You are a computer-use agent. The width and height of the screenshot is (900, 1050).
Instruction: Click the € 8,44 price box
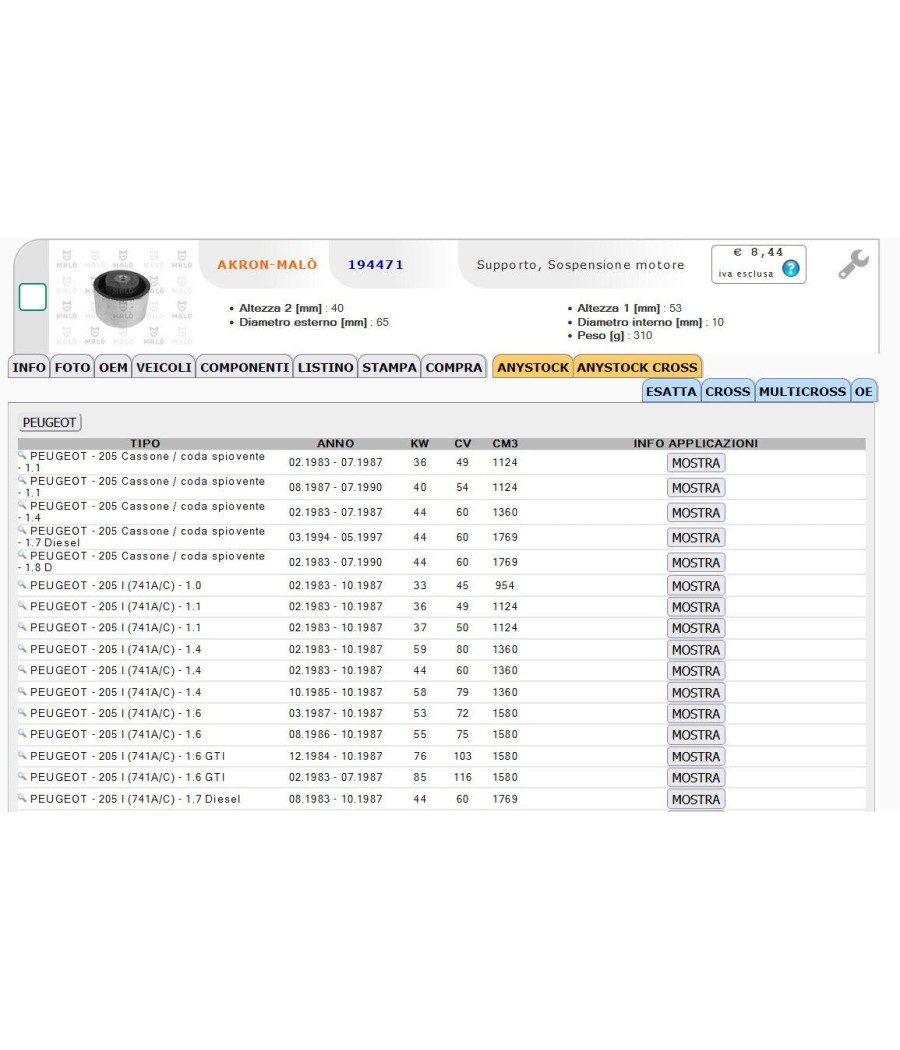759,264
